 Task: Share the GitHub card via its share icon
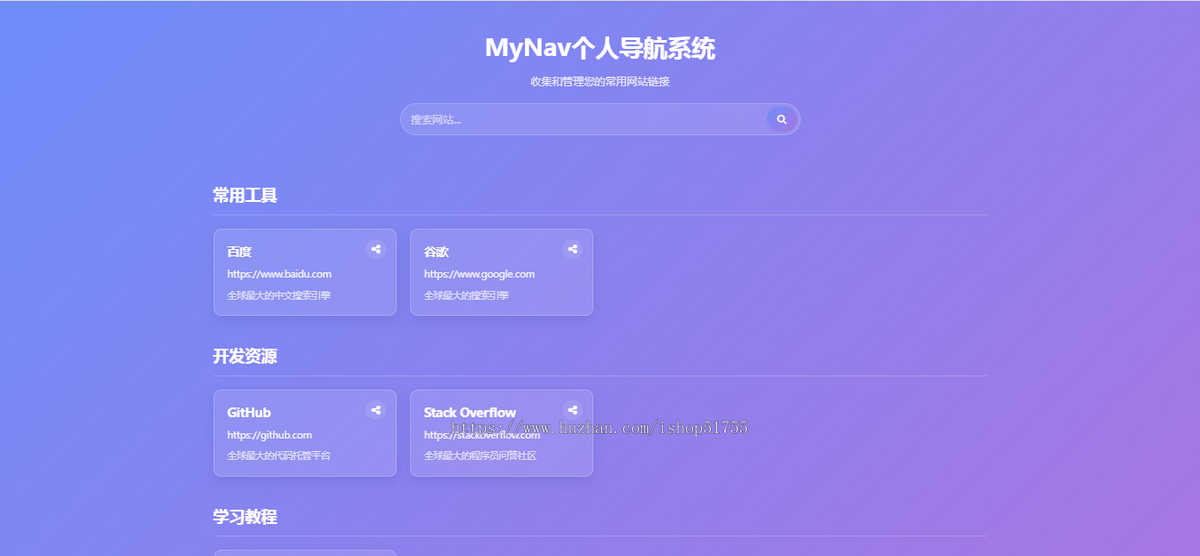[x=375, y=410]
